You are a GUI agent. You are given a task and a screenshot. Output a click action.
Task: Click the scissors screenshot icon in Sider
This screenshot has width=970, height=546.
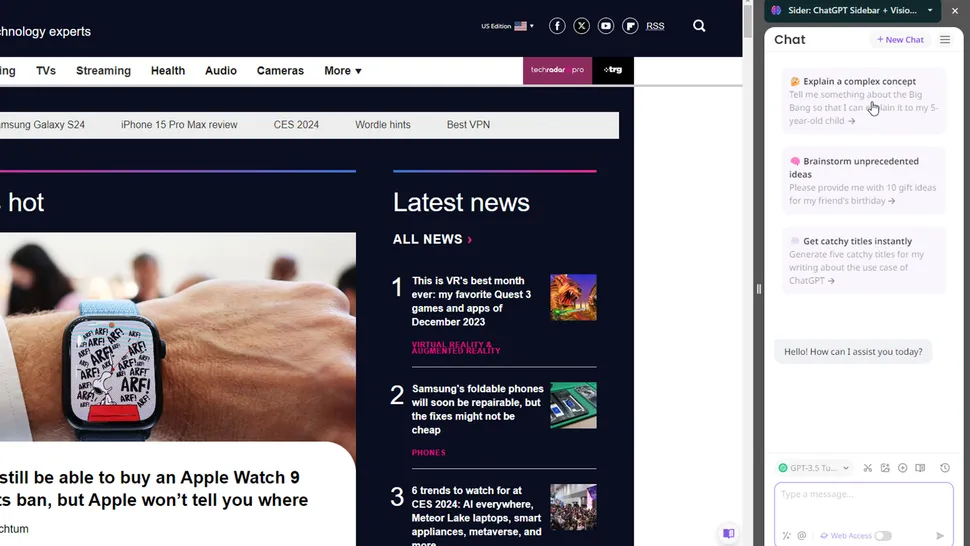coord(868,468)
